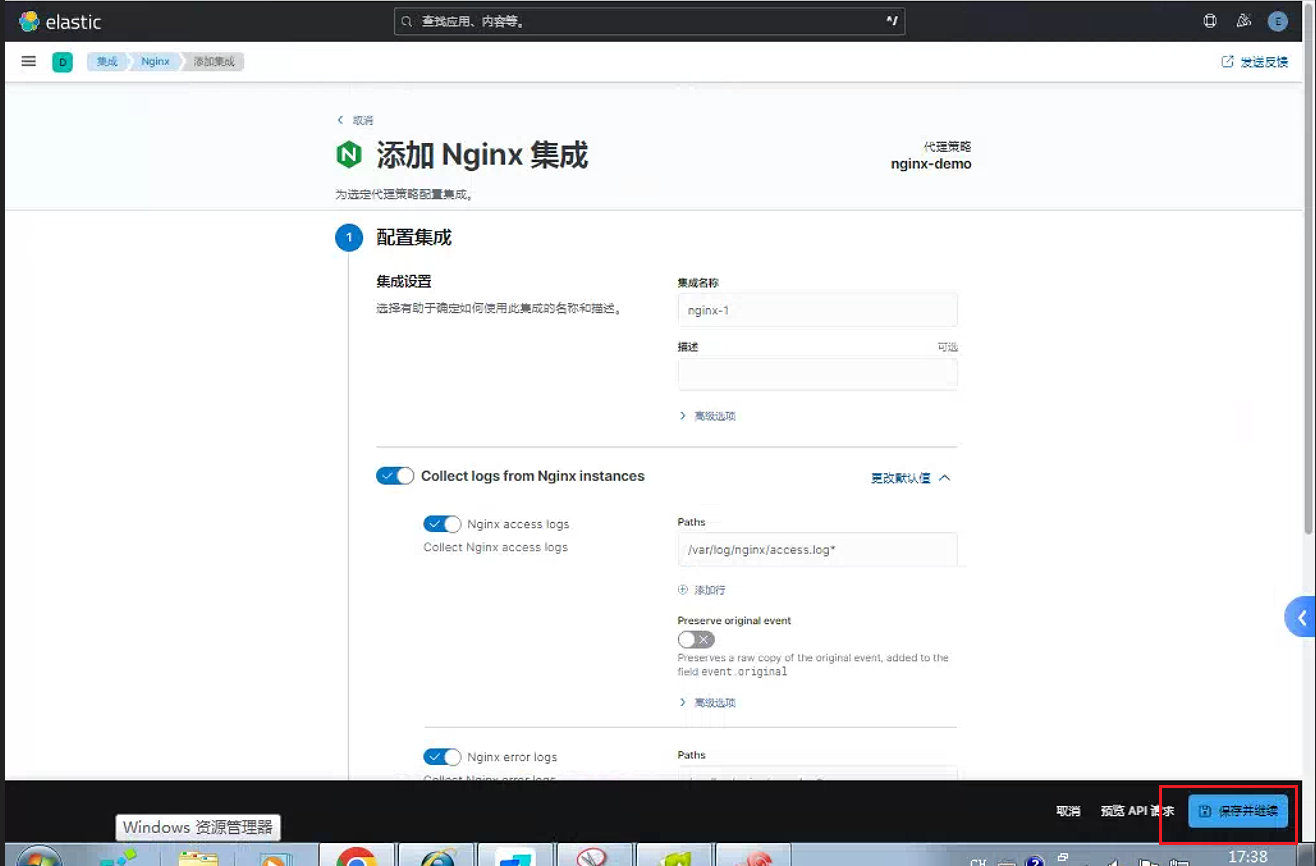Image resolution: width=1316 pixels, height=866 pixels.
Task: Open the help menu icon in the header
Action: (x=1210, y=21)
